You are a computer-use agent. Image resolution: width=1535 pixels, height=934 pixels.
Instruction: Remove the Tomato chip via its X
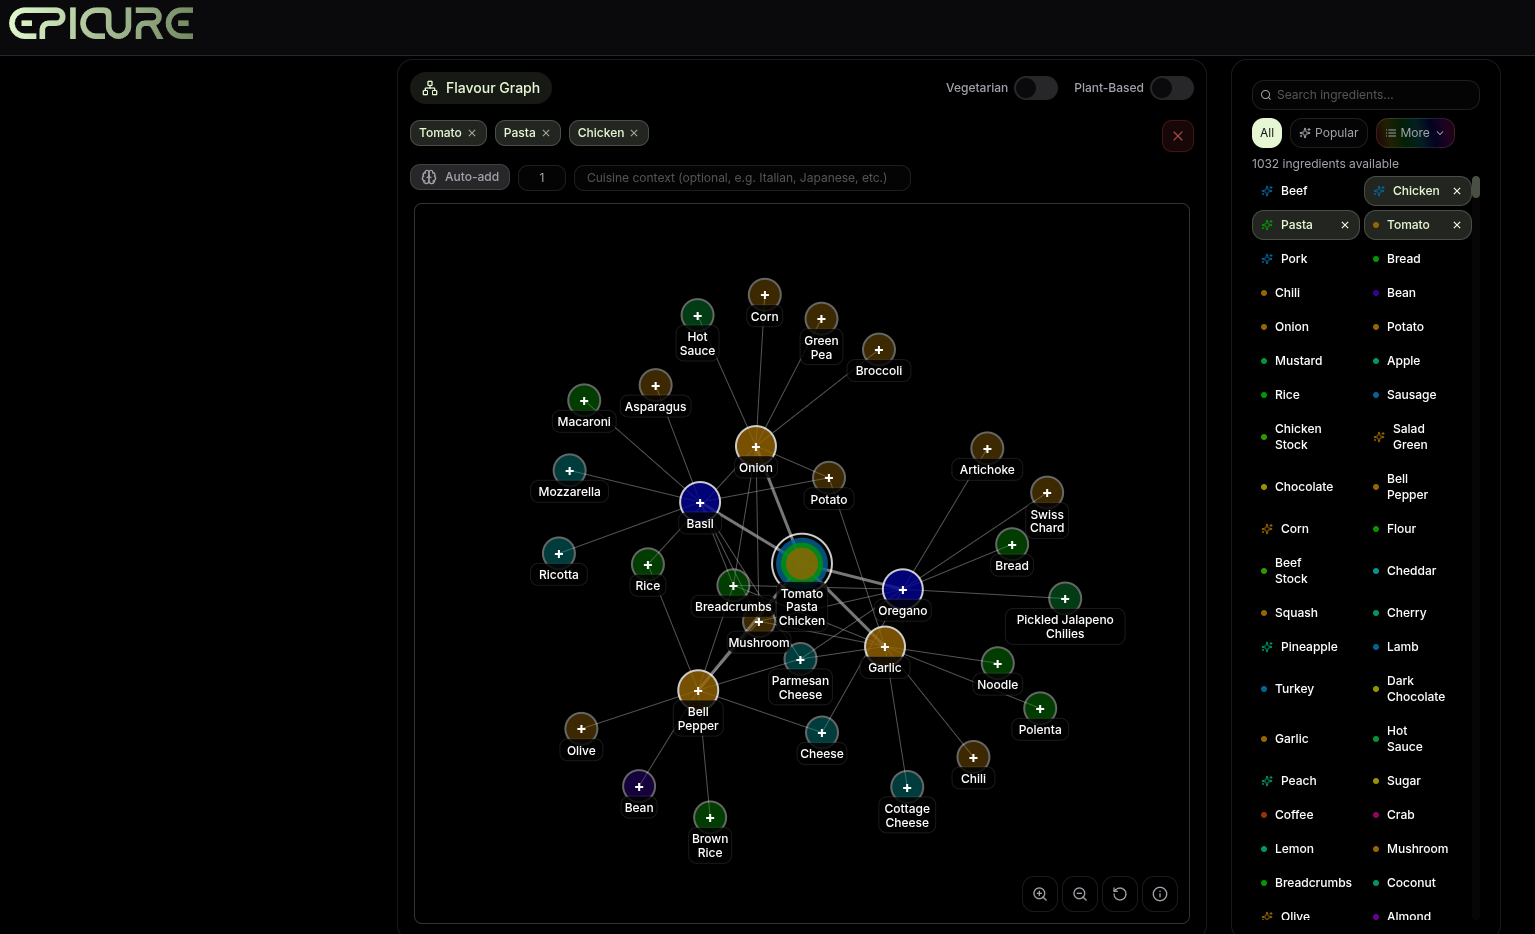point(472,133)
